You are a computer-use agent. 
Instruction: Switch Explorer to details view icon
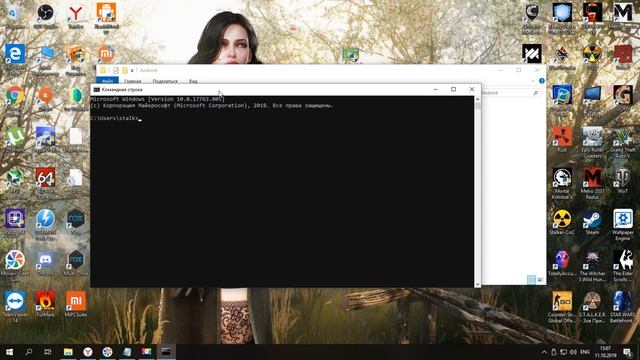531,280
